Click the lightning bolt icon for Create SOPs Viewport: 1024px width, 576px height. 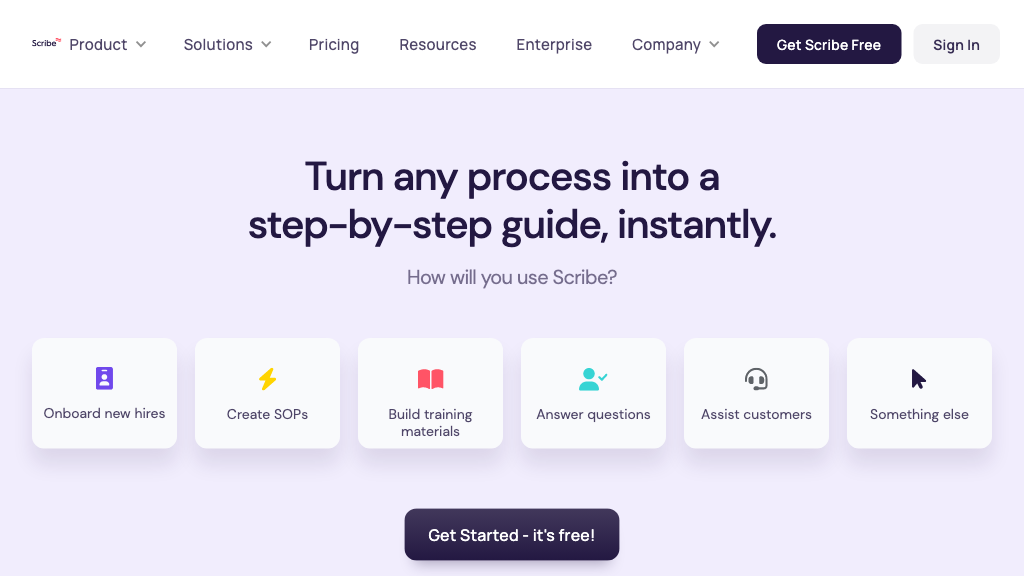pos(267,378)
